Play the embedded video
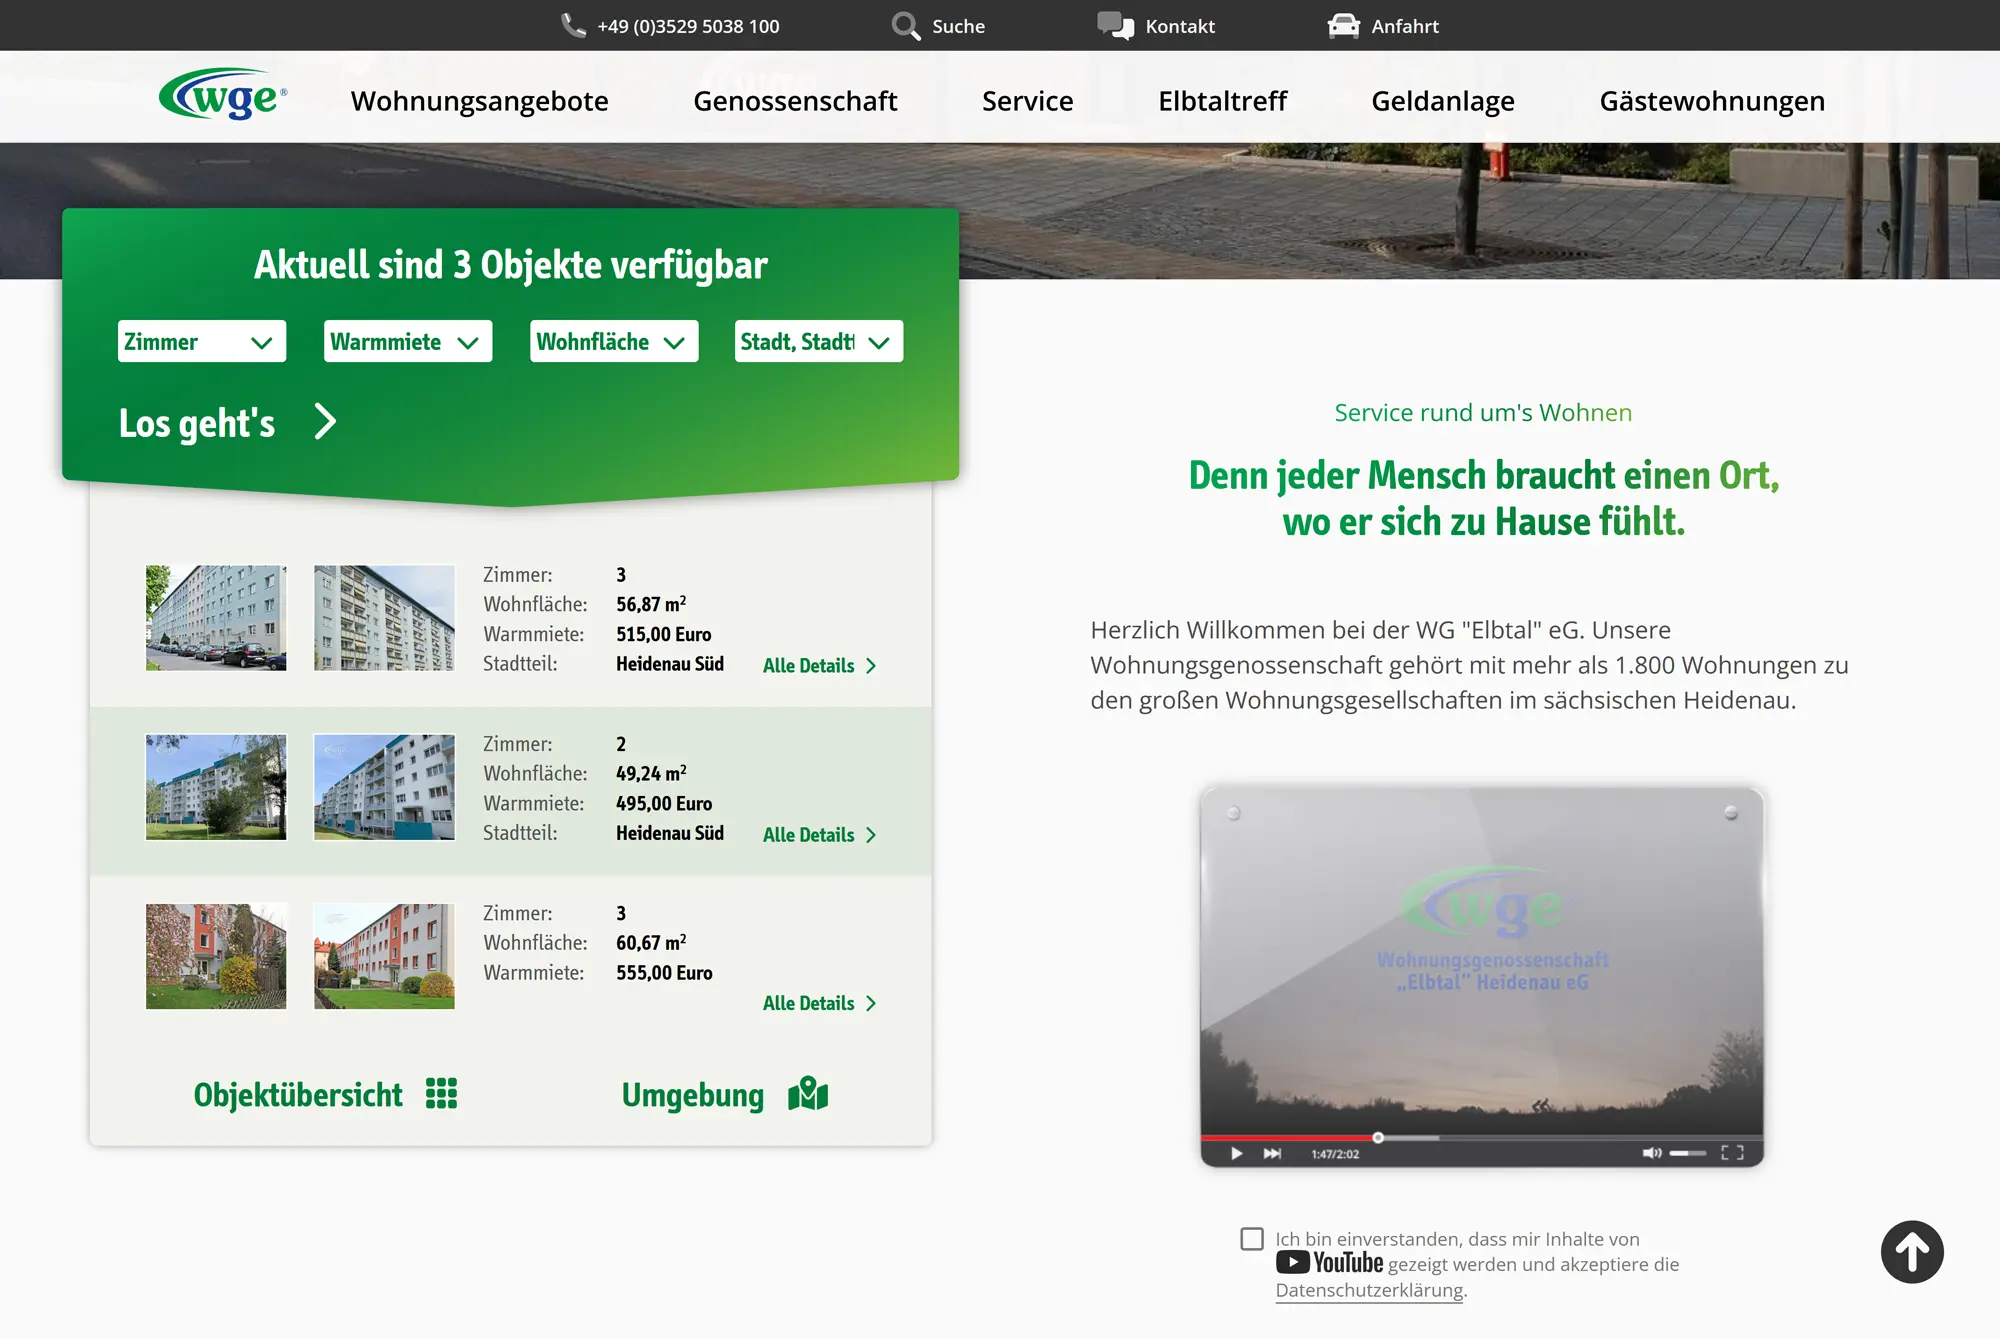 [1237, 1153]
